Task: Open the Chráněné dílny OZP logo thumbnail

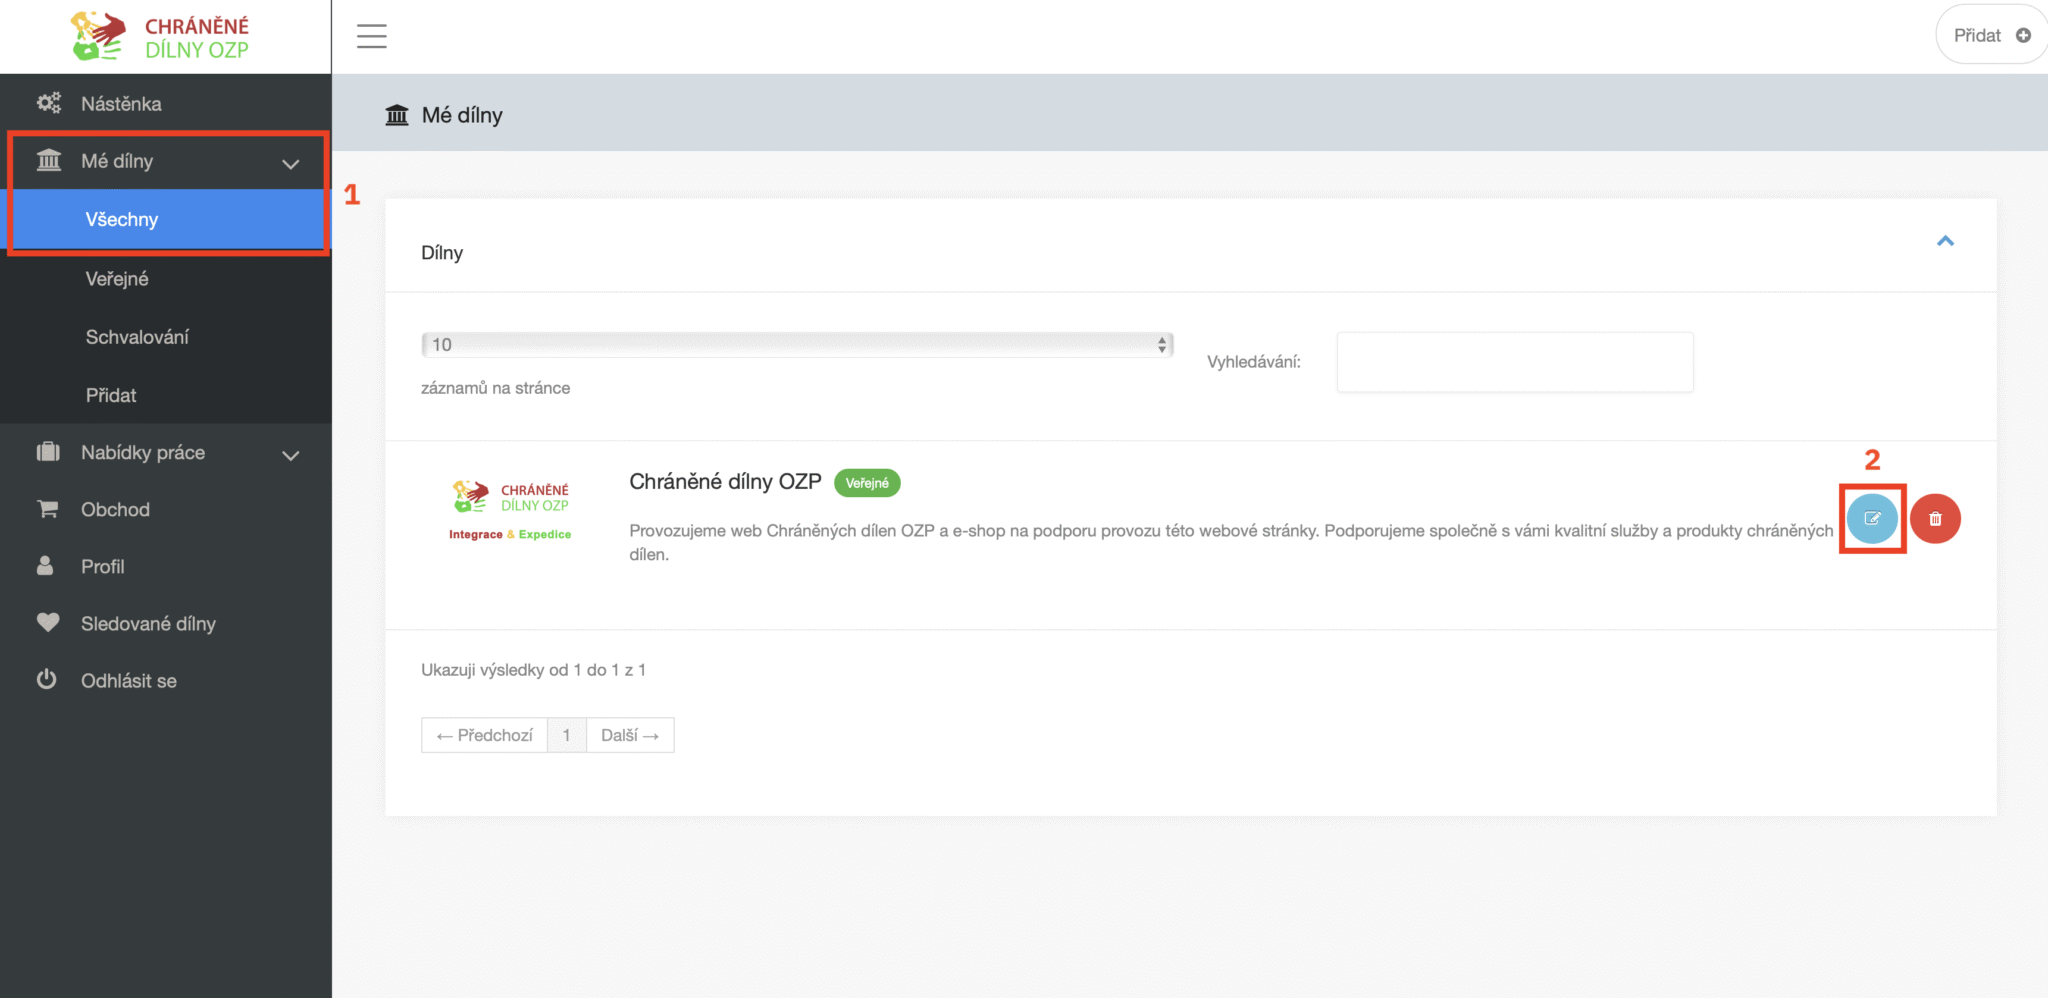Action: click(510, 510)
